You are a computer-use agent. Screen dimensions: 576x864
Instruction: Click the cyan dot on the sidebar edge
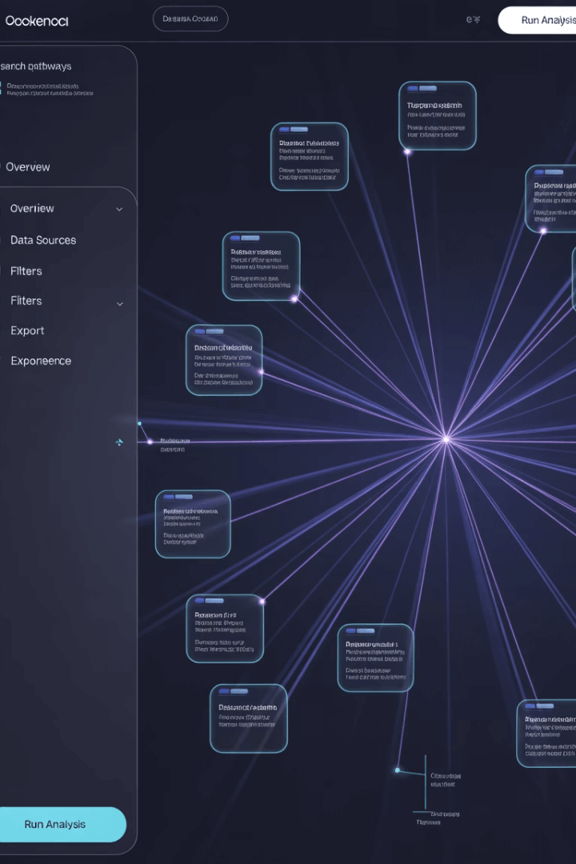tap(139, 423)
